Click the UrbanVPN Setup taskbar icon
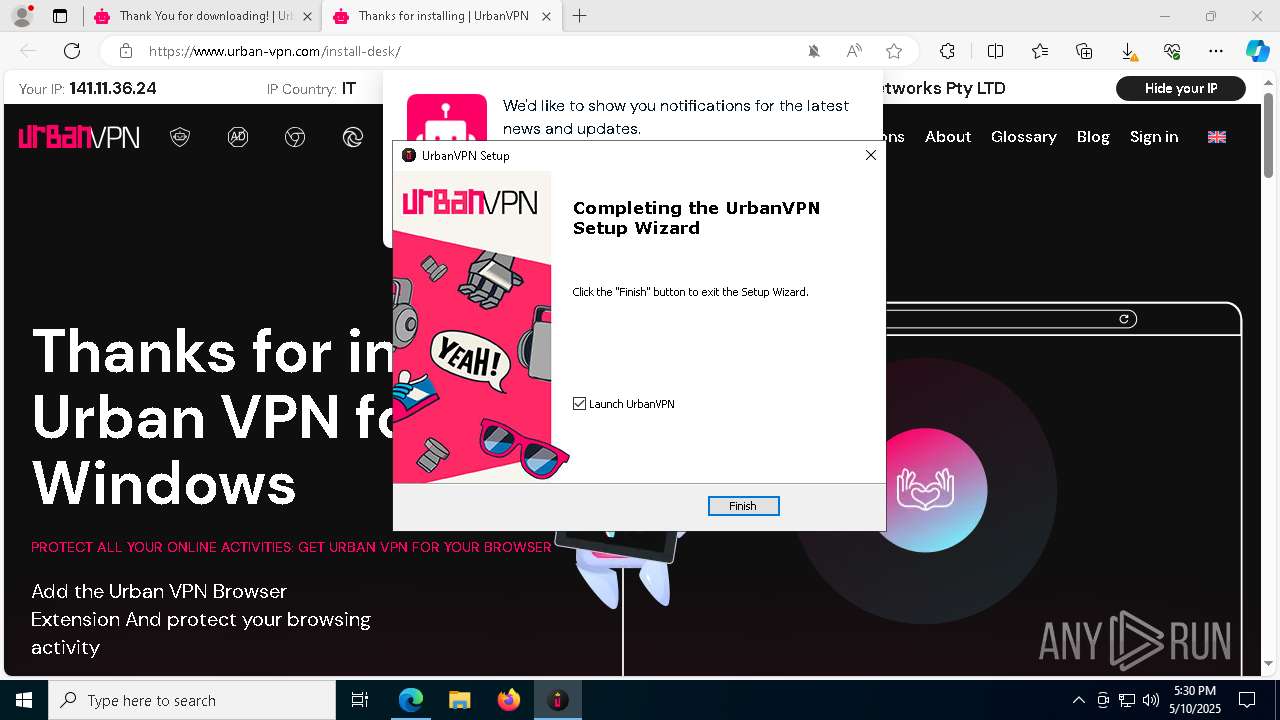Image resolution: width=1280 pixels, height=720 pixels. click(x=557, y=700)
